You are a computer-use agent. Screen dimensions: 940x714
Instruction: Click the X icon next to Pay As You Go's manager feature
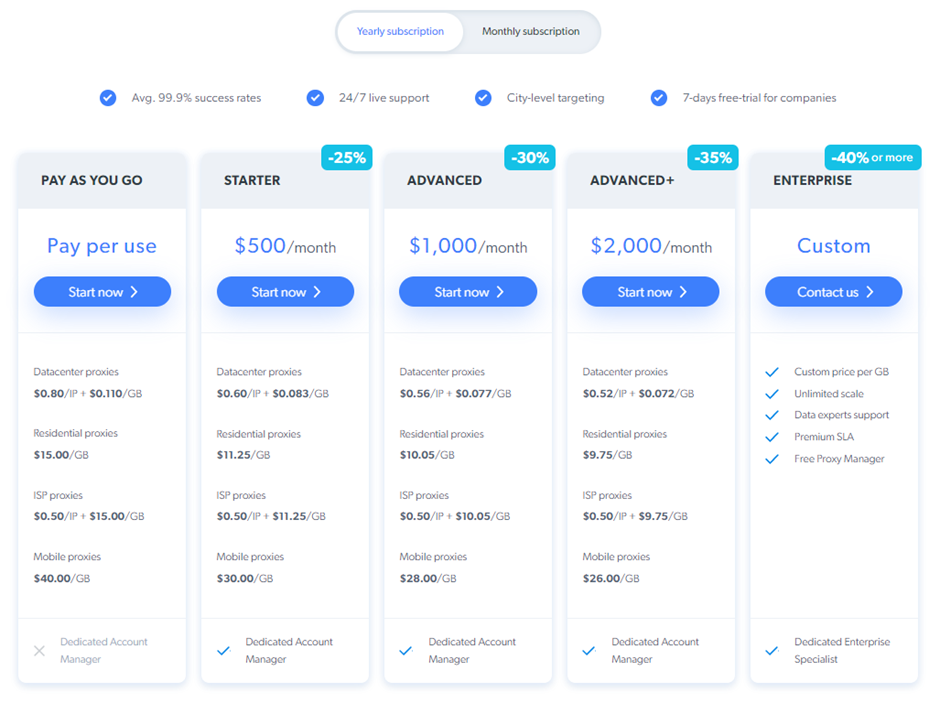point(39,650)
